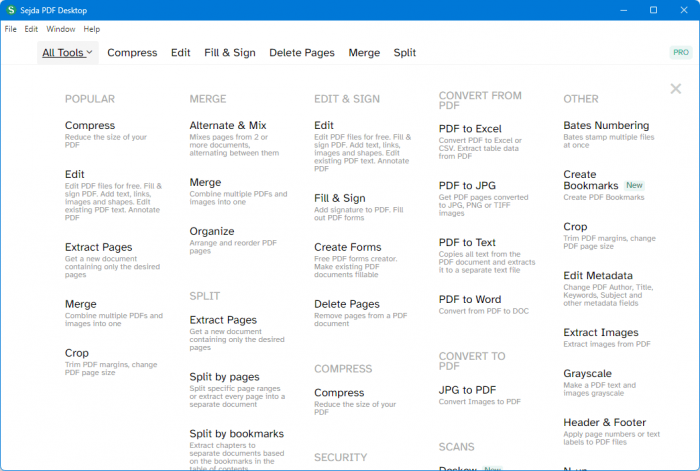Open Fill & Sign under Edit & Sign
700x471 pixels.
[x=340, y=198]
